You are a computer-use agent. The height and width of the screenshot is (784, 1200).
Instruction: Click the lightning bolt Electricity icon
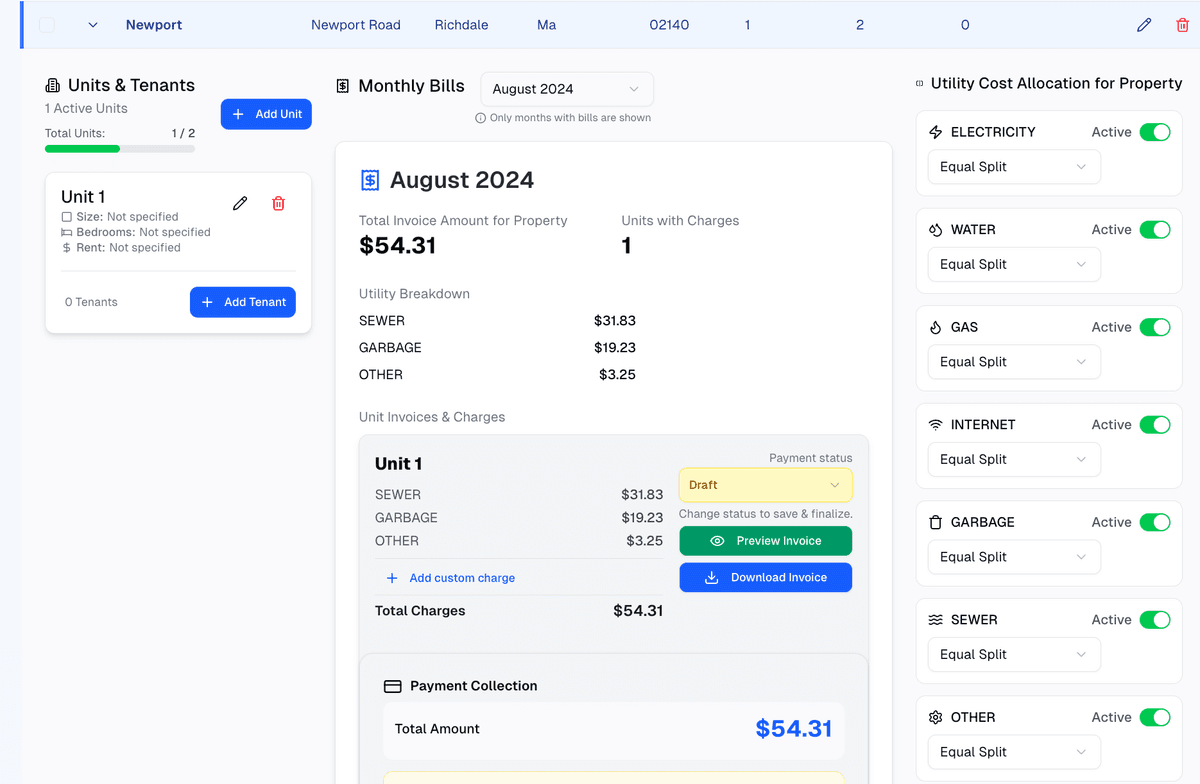(x=936, y=132)
